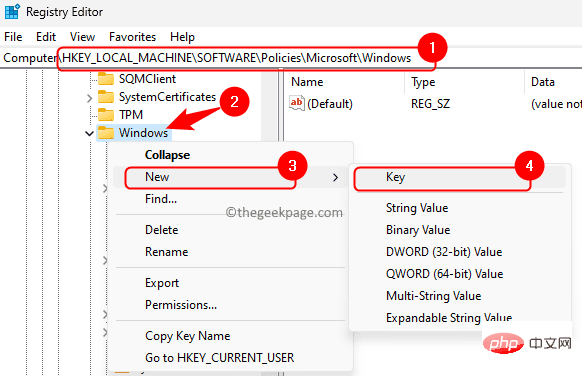Image resolution: width=582 pixels, height=376 pixels.
Task: Click the TPM folder icon
Action: [x=106, y=115]
